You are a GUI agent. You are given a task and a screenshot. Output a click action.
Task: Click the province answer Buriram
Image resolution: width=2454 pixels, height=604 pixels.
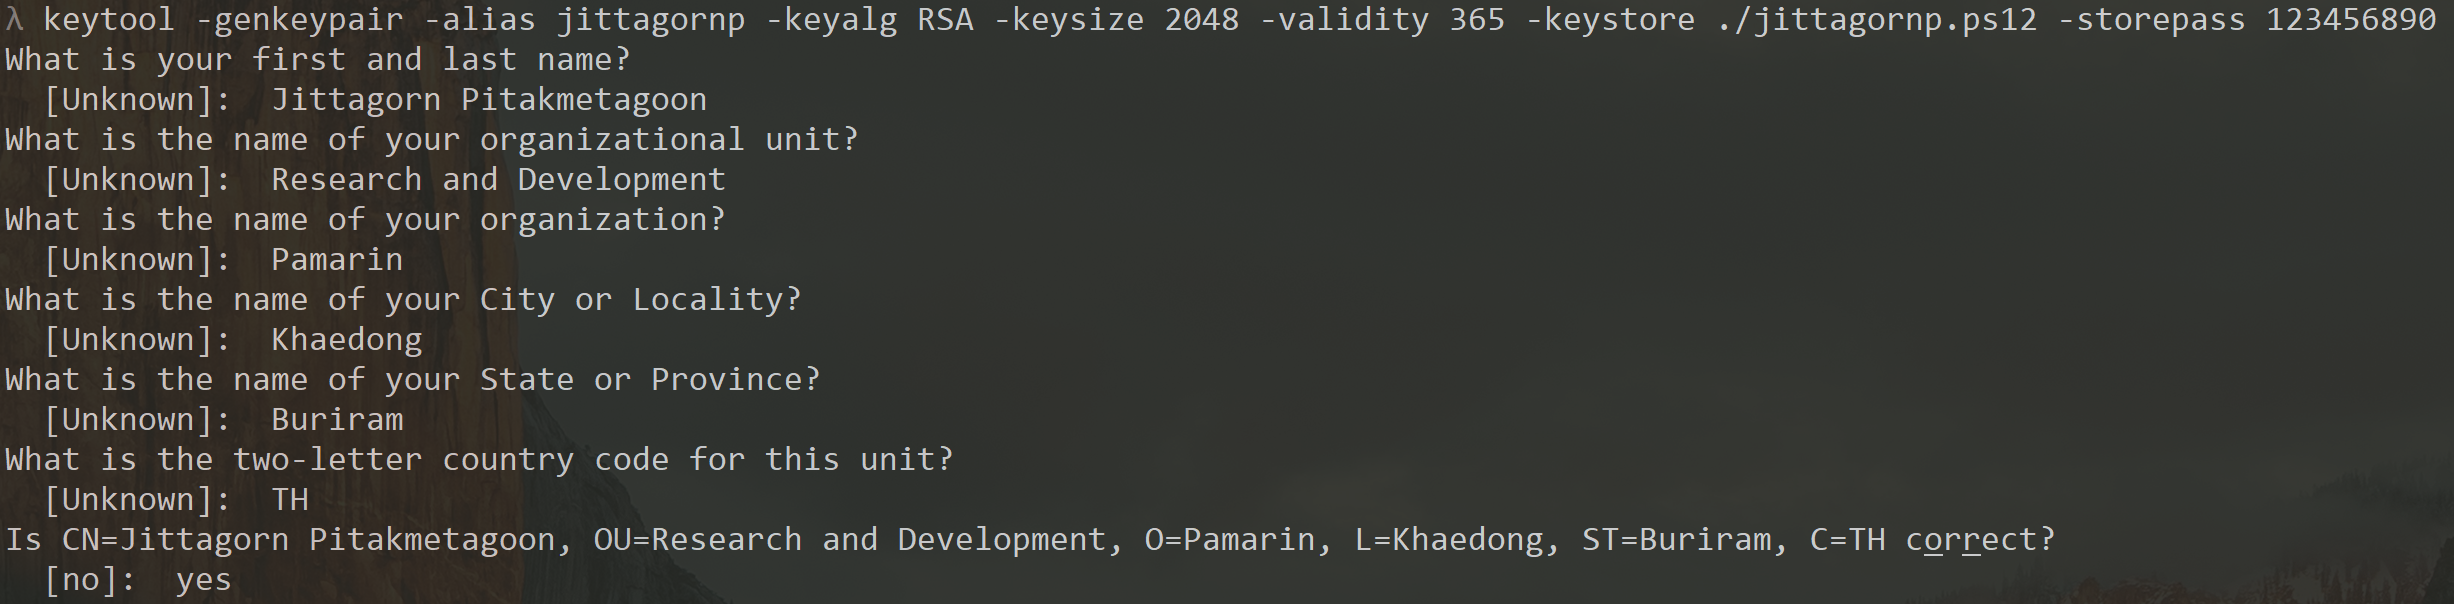pos(337,420)
